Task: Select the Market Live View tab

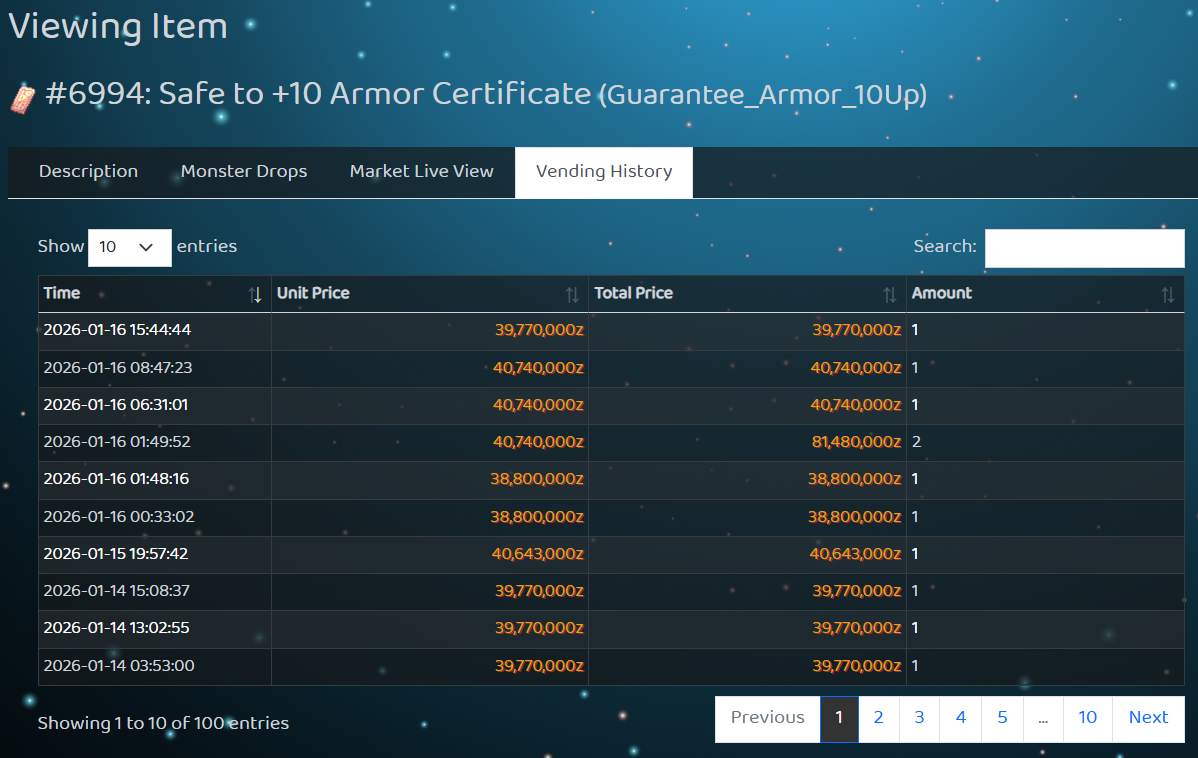Action: (x=421, y=172)
